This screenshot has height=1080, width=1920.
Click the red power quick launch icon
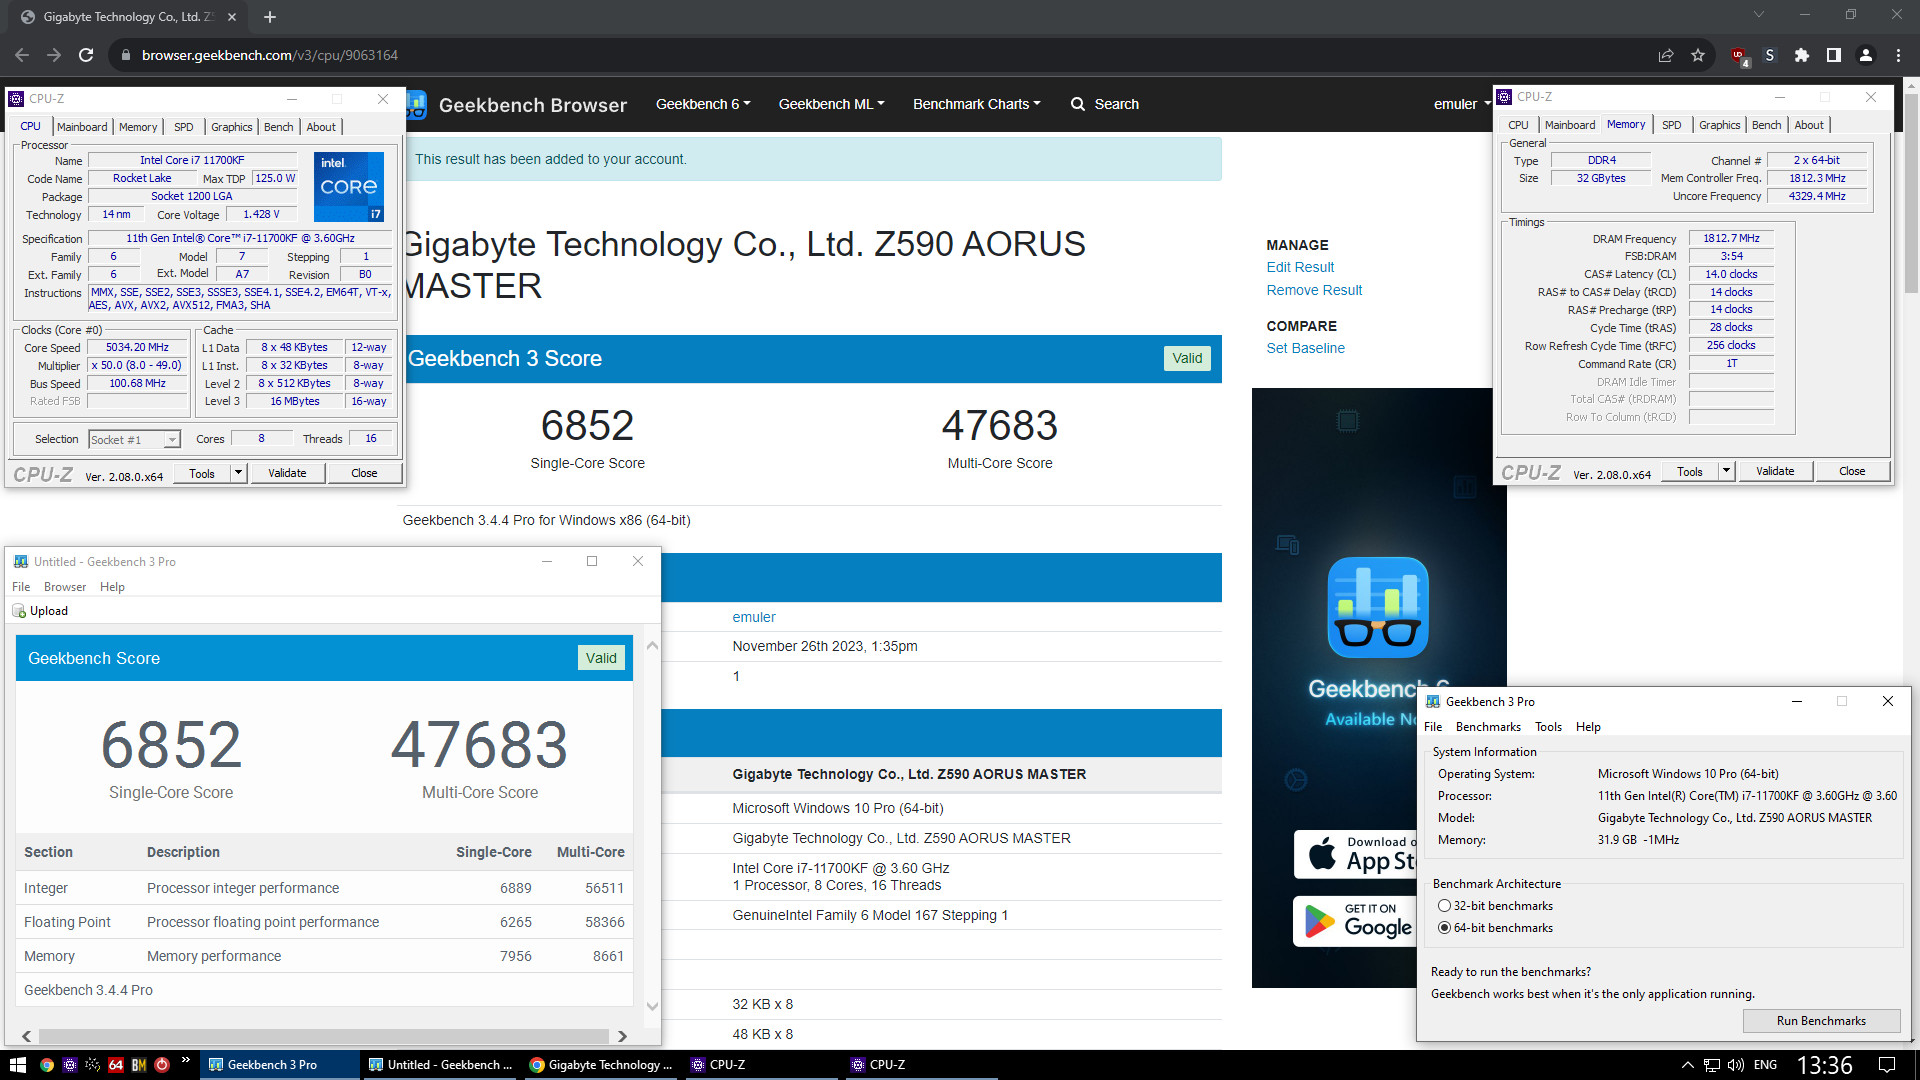pos(162,1065)
